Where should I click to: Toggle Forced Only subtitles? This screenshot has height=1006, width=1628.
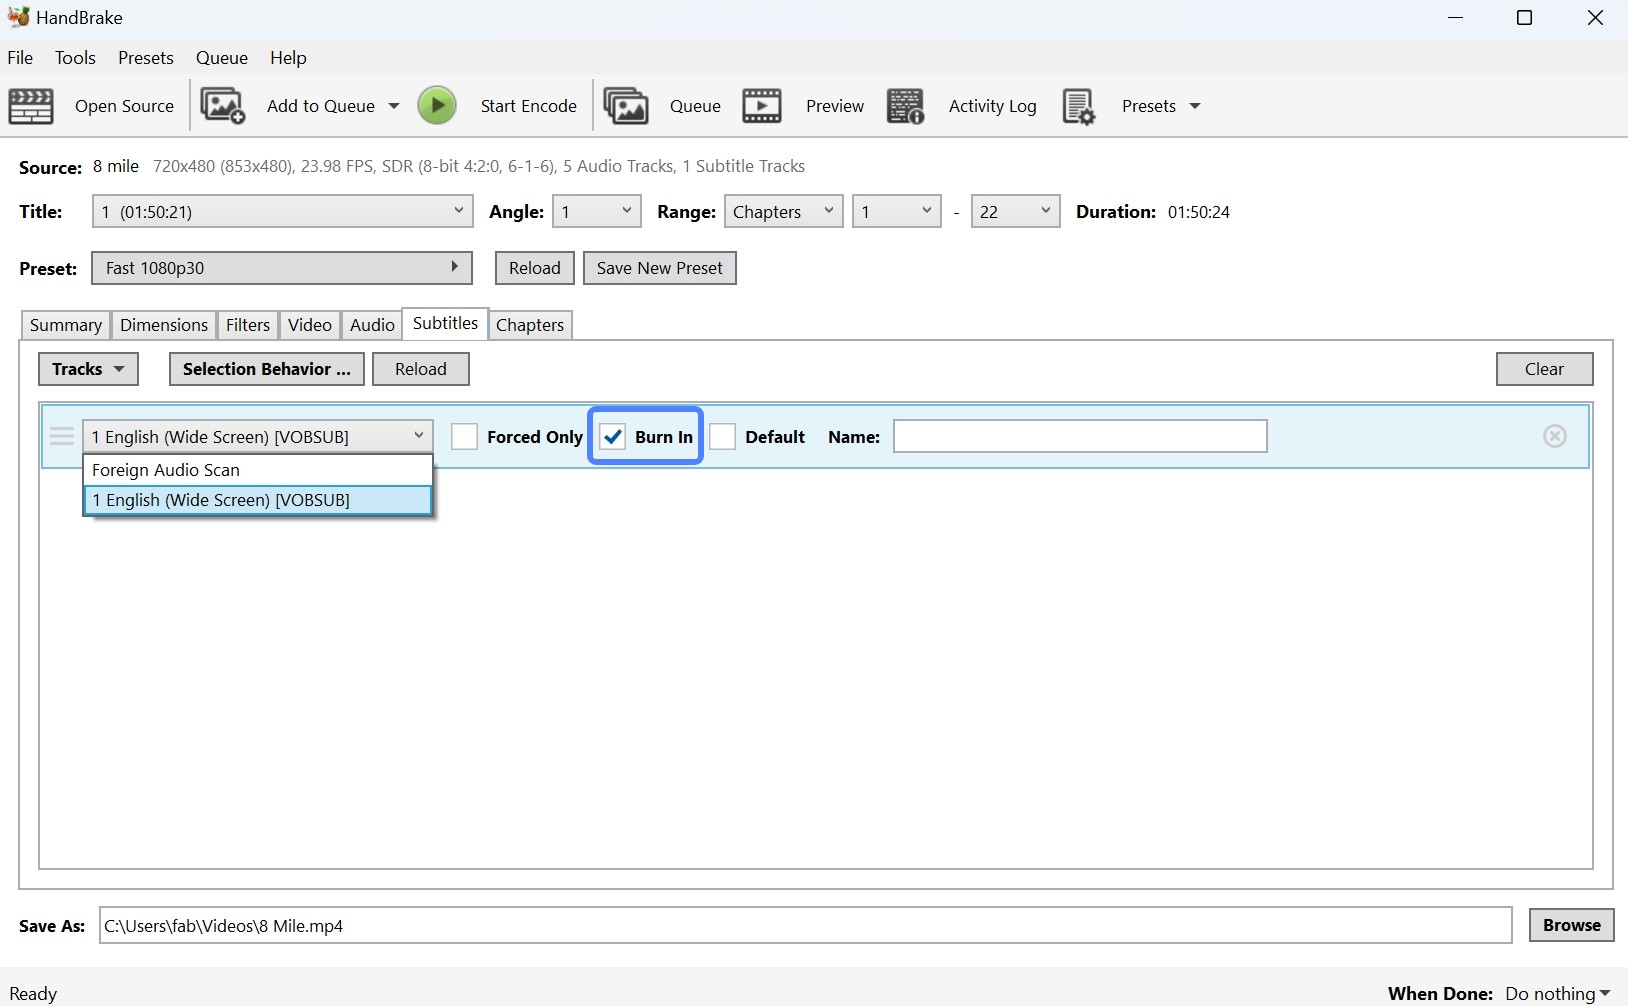pos(465,436)
